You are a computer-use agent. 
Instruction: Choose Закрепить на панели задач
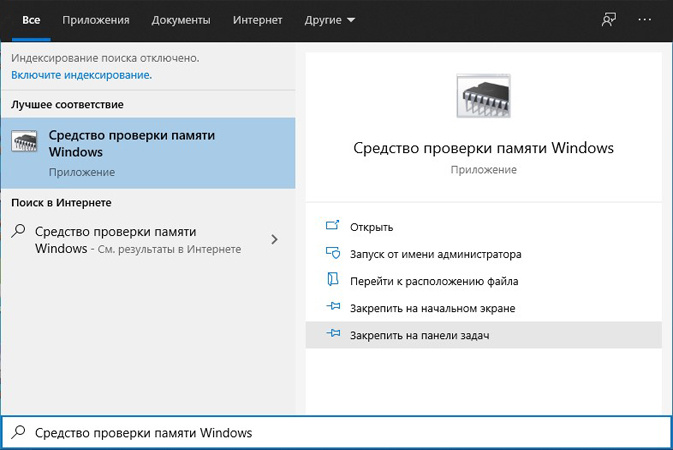click(483, 335)
